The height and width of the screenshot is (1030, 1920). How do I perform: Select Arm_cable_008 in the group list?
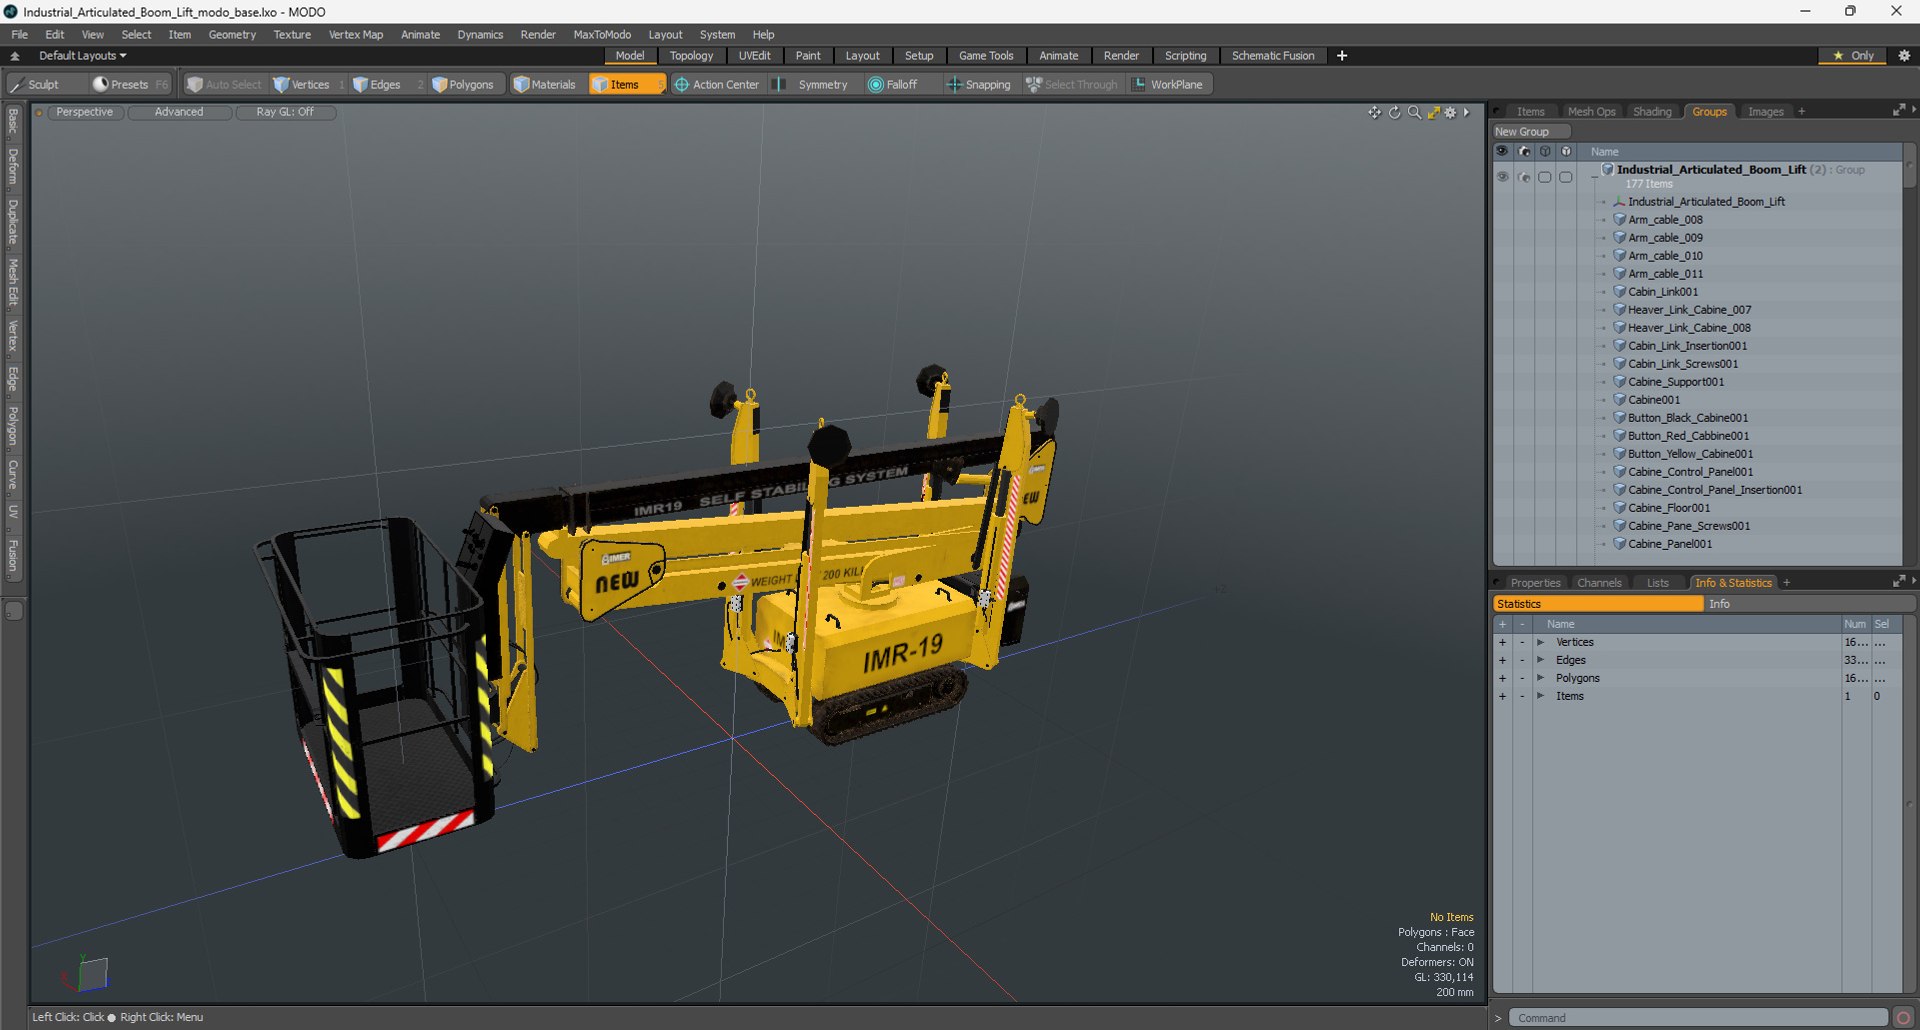[x=1665, y=220]
